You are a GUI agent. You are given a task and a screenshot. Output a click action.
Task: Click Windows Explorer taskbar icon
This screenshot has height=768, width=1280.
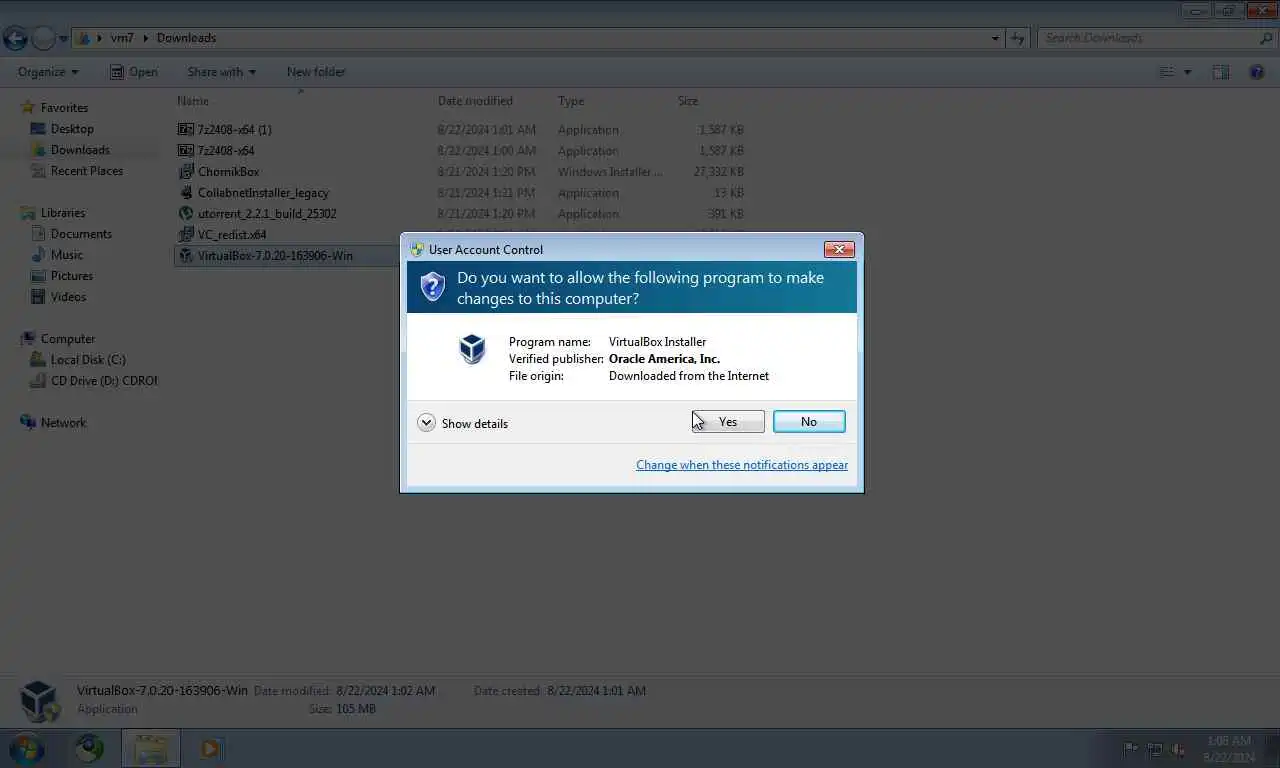tap(151, 748)
